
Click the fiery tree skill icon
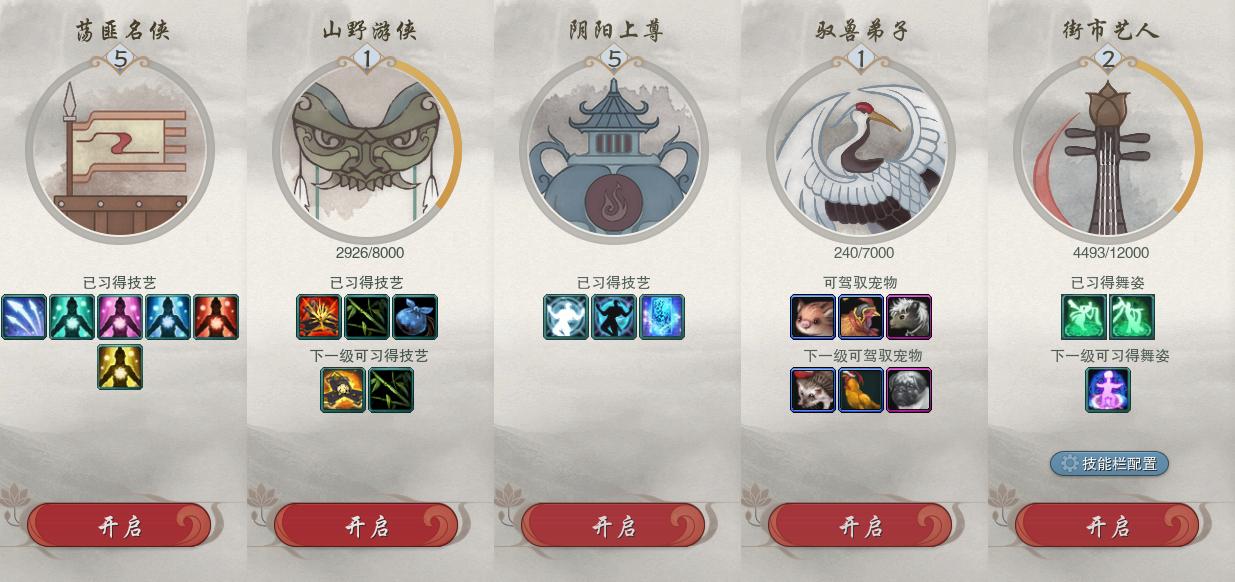tap(319, 317)
